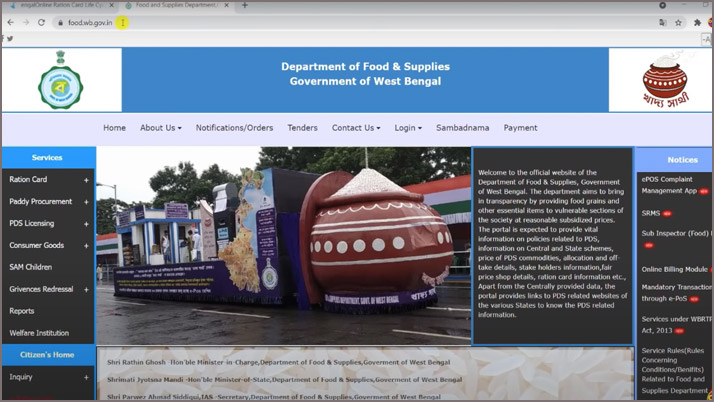Open the Tenders menu item

(x=302, y=128)
